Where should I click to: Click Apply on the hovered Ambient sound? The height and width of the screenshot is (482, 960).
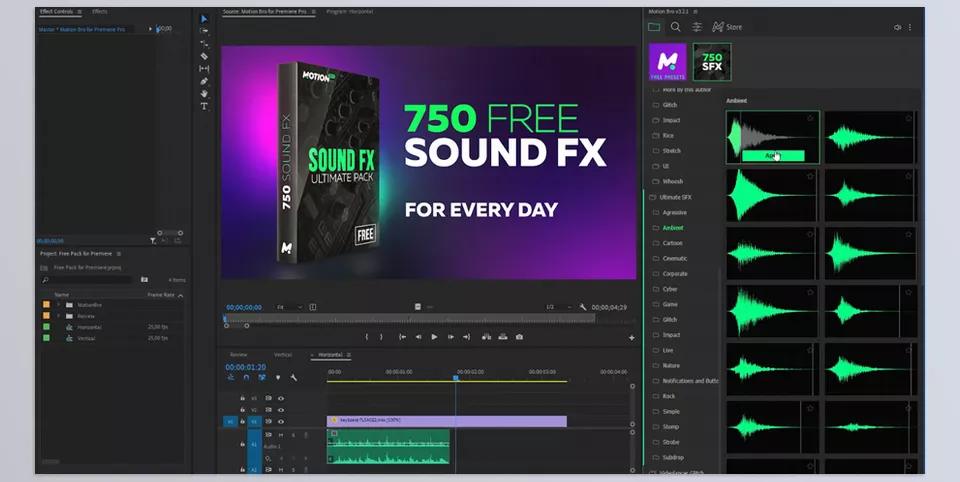[x=773, y=156]
